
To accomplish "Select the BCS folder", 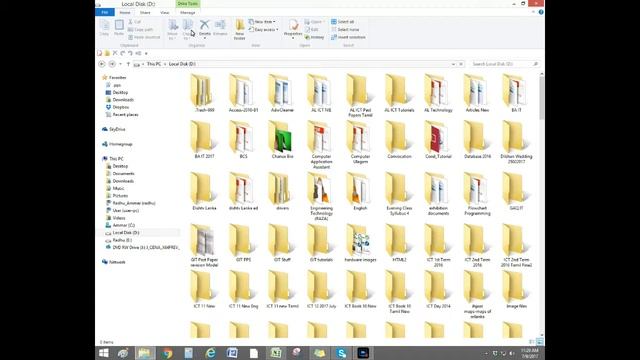I will (x=243, y=140).
